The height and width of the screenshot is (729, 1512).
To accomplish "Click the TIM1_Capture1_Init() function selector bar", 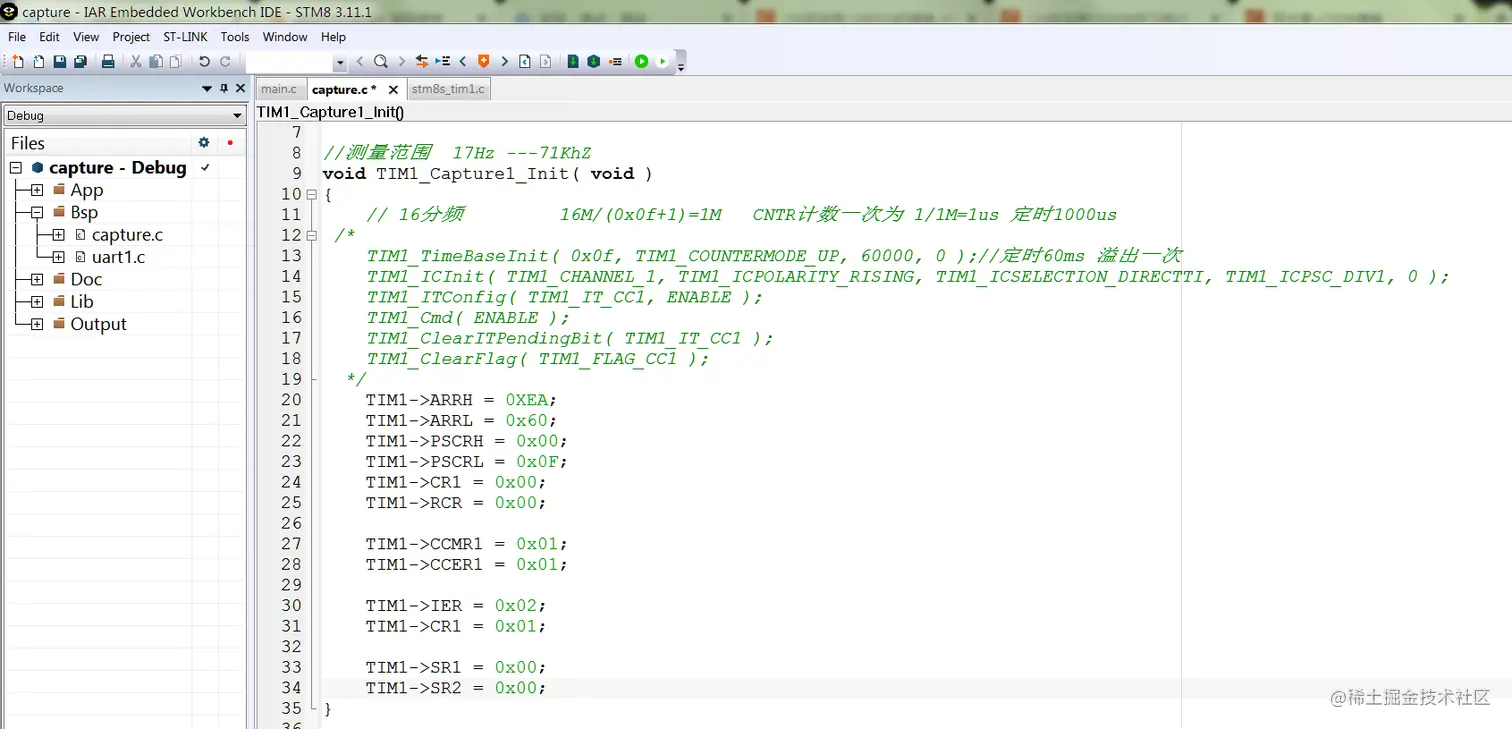I will (x=883, y=112).
